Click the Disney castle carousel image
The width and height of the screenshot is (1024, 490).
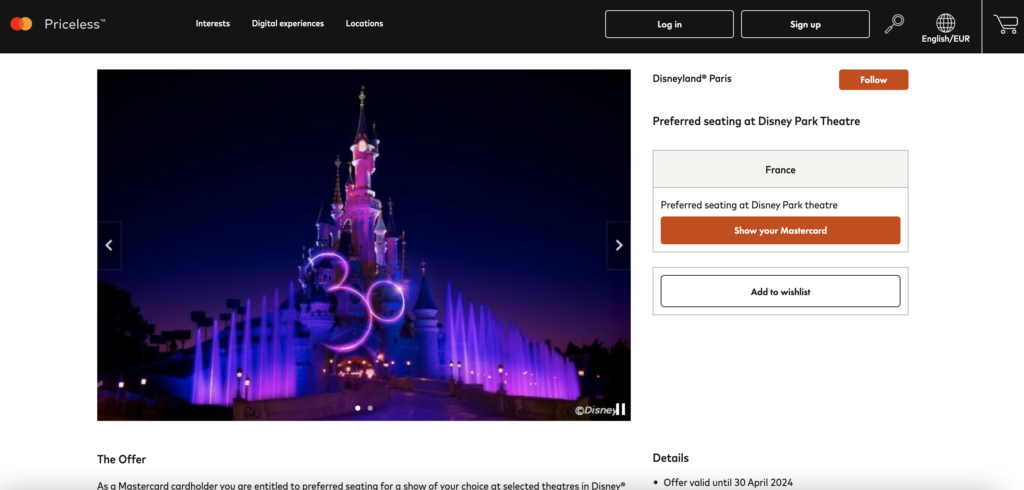(363, 245)
